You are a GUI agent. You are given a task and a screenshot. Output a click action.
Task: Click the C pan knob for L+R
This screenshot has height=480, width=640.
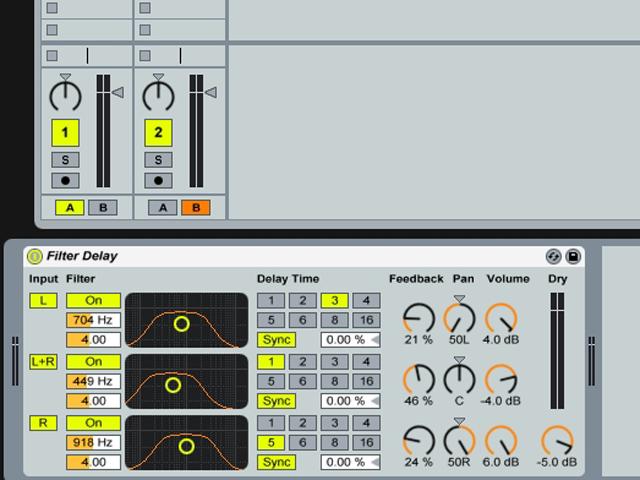pos(459,380)
